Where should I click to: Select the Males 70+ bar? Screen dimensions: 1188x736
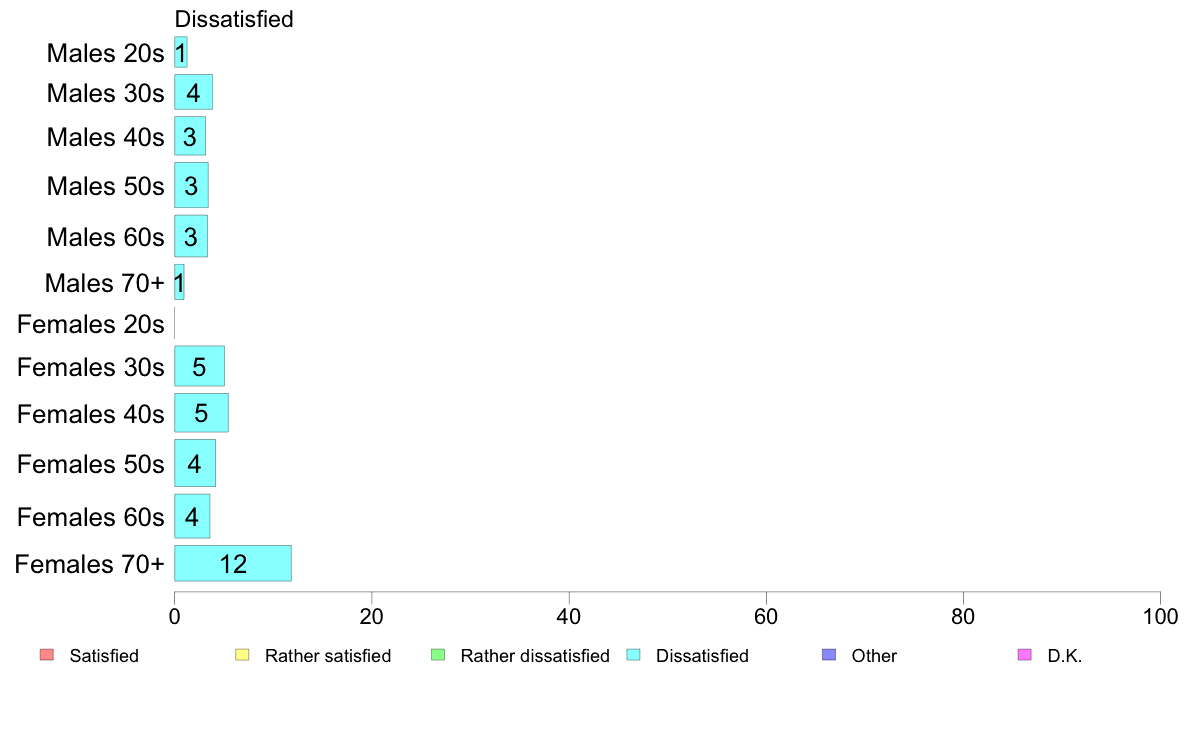179,282
